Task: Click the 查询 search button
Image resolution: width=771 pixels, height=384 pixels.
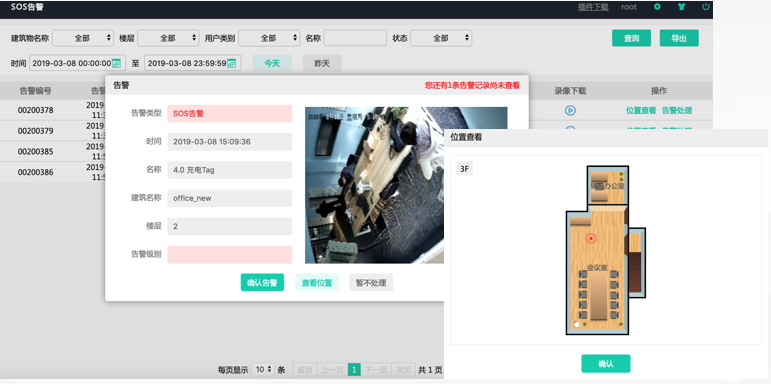Action: pos(631,38)
